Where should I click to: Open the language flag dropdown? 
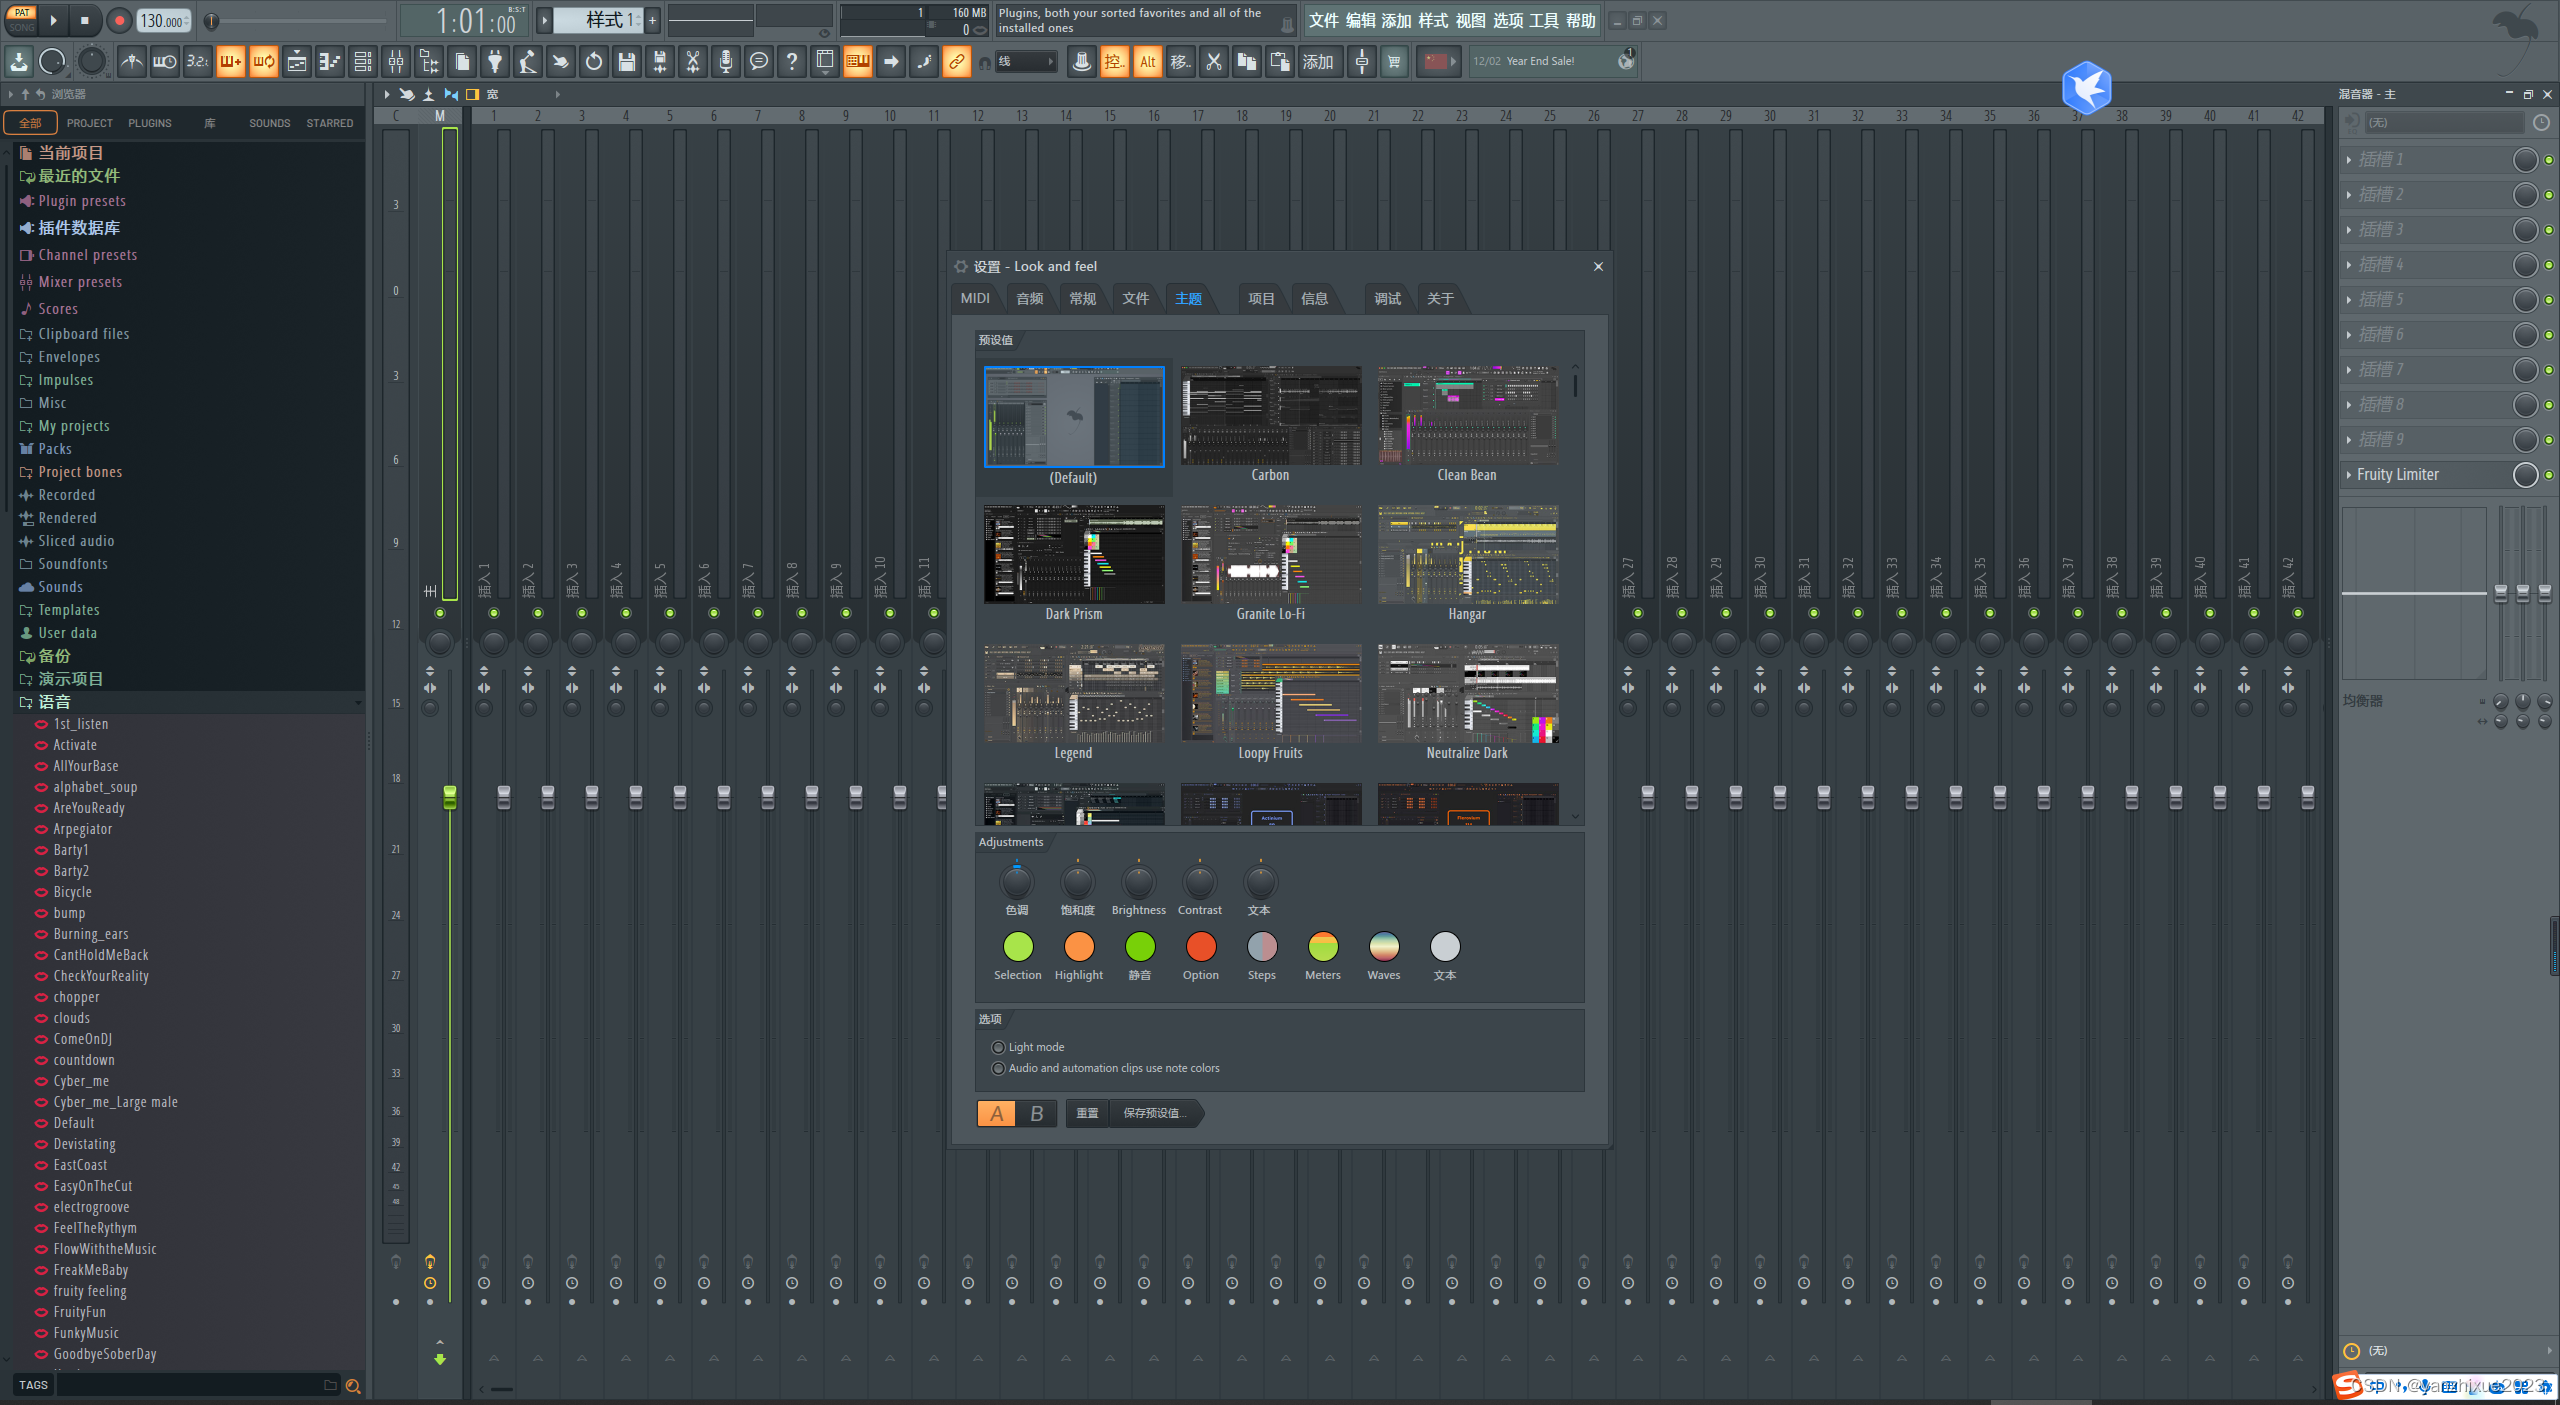pyautogui.click(x=1441, y=61)
